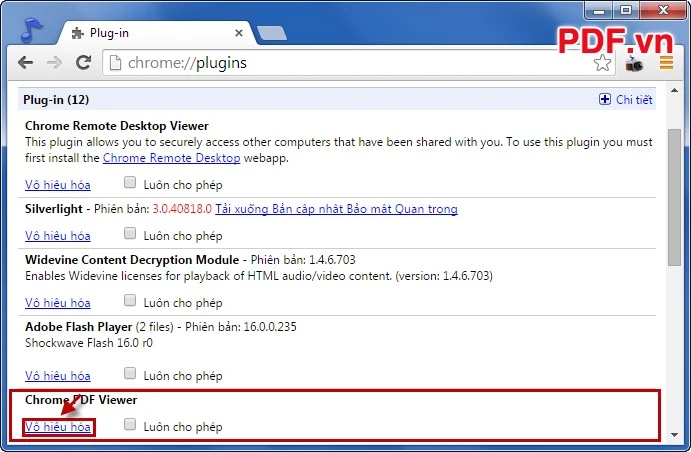Click the Chrome PDF Viewer heading

click(81, 400)
